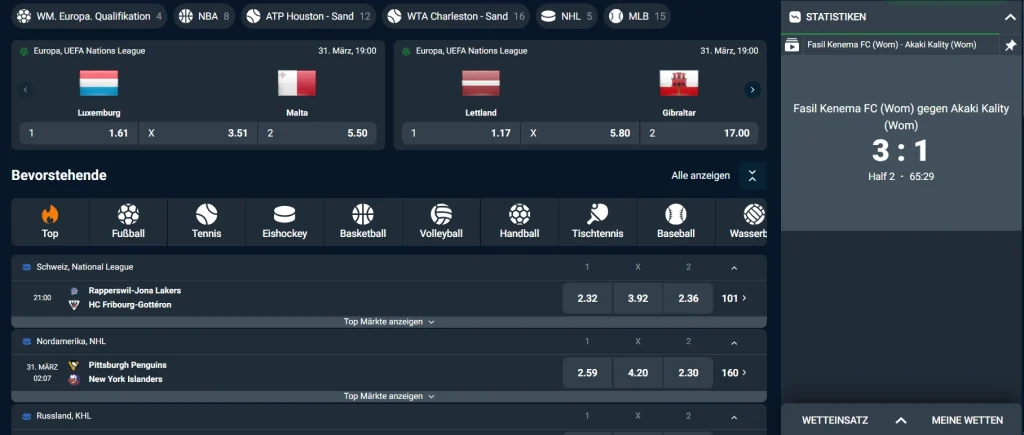
Task: Select odds 2.36 for HC Fribourg-Gottéron
Action: pos(688,298)
